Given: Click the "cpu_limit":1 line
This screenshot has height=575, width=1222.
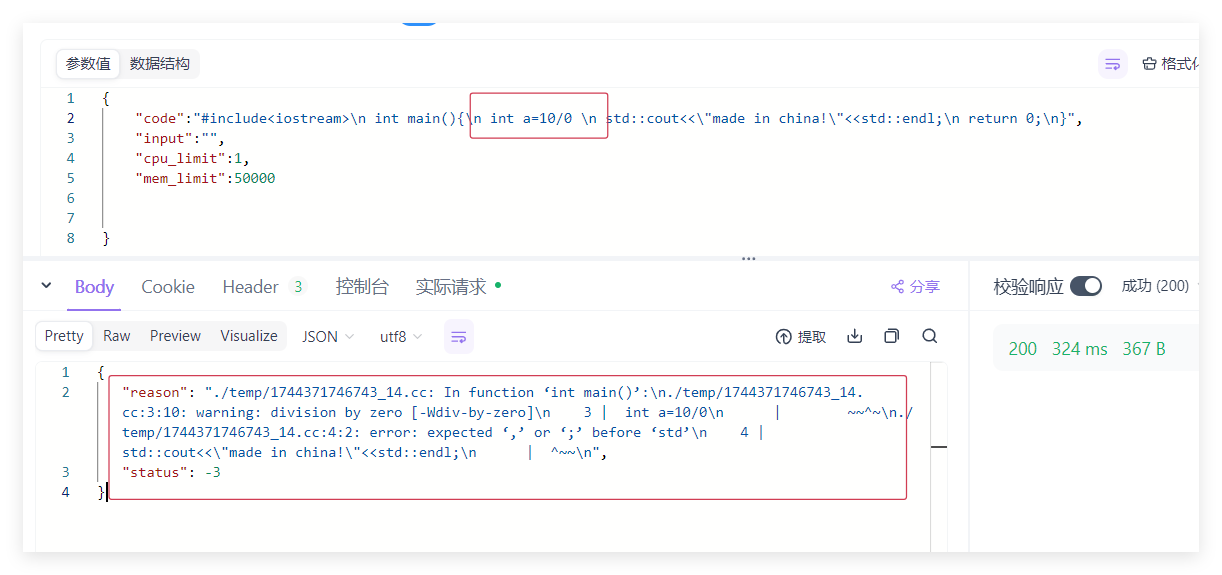Looking at the screenshot, I should (x=192, y=158).
